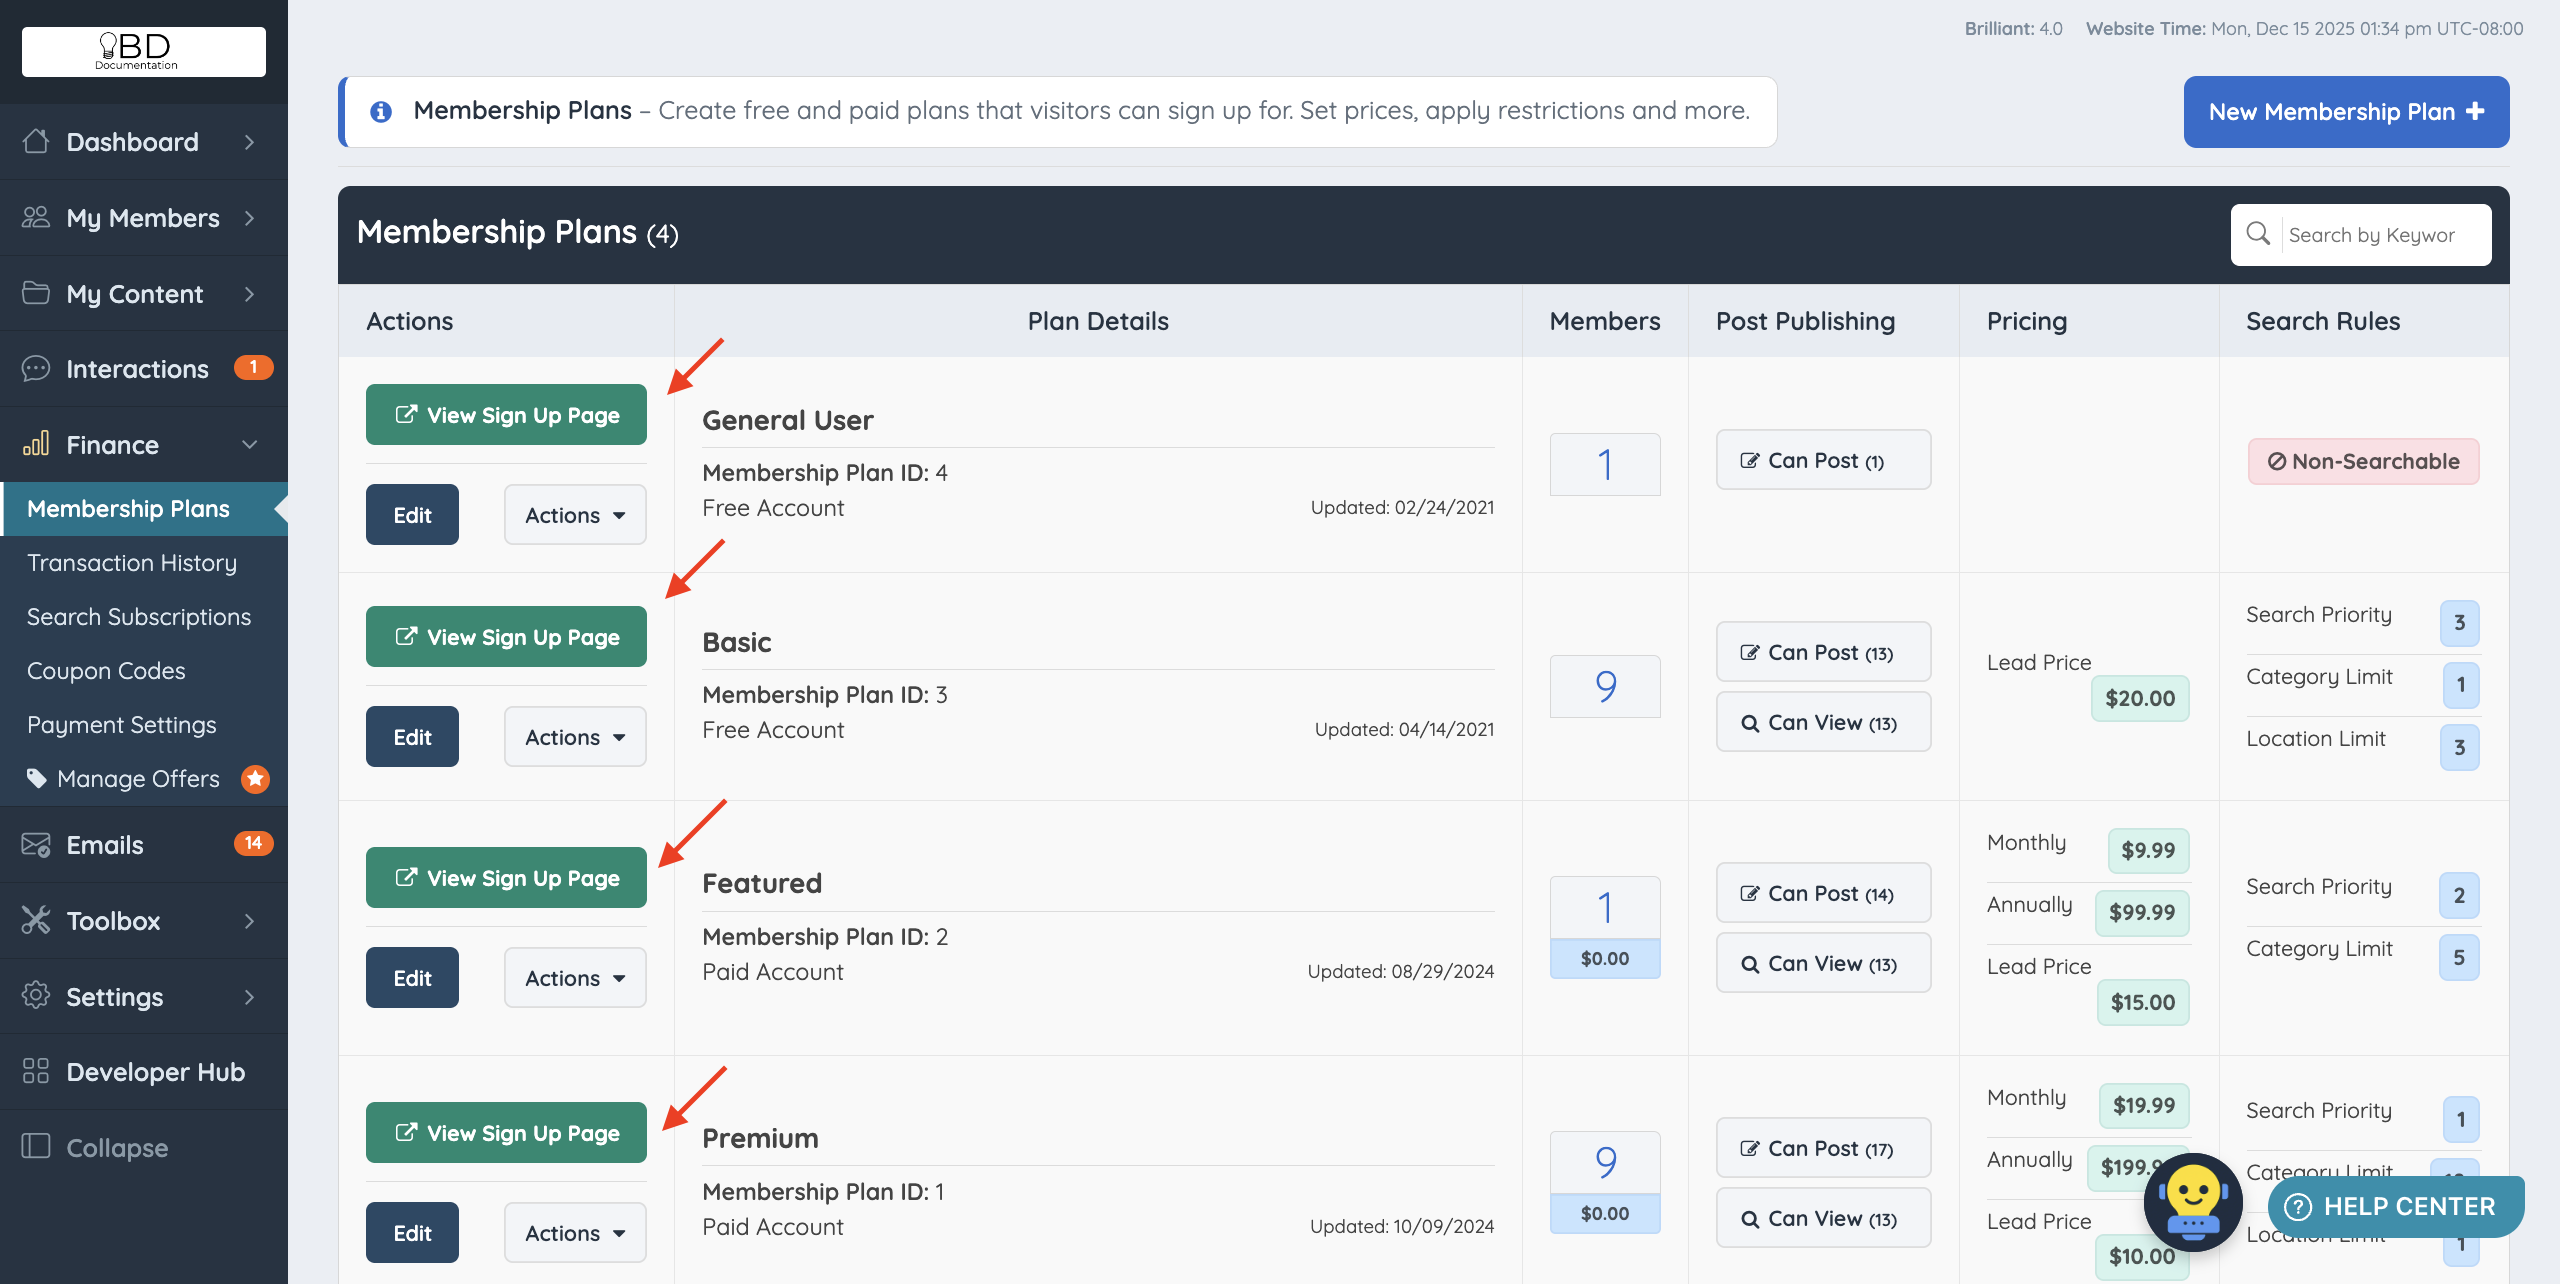Click the search magnifier icon in header
The height and width of the screenshot is (1284, 2560).
coord(2257,234)
